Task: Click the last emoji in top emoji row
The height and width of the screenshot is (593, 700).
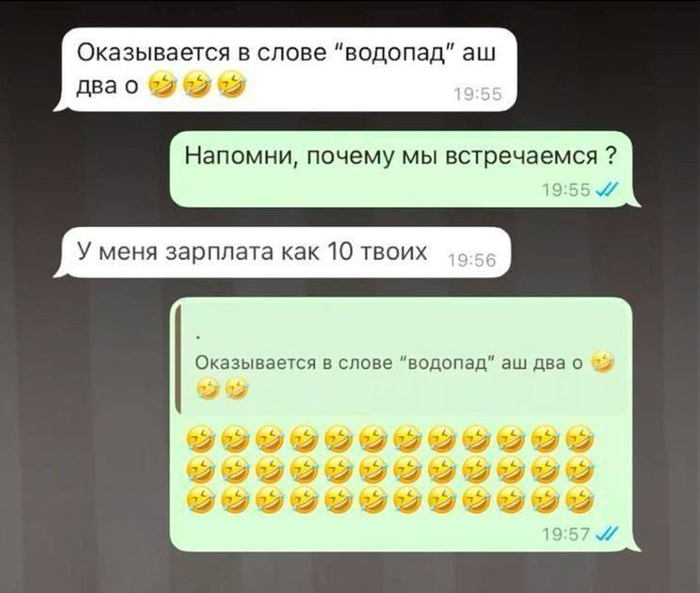Action: pos(579,438)
